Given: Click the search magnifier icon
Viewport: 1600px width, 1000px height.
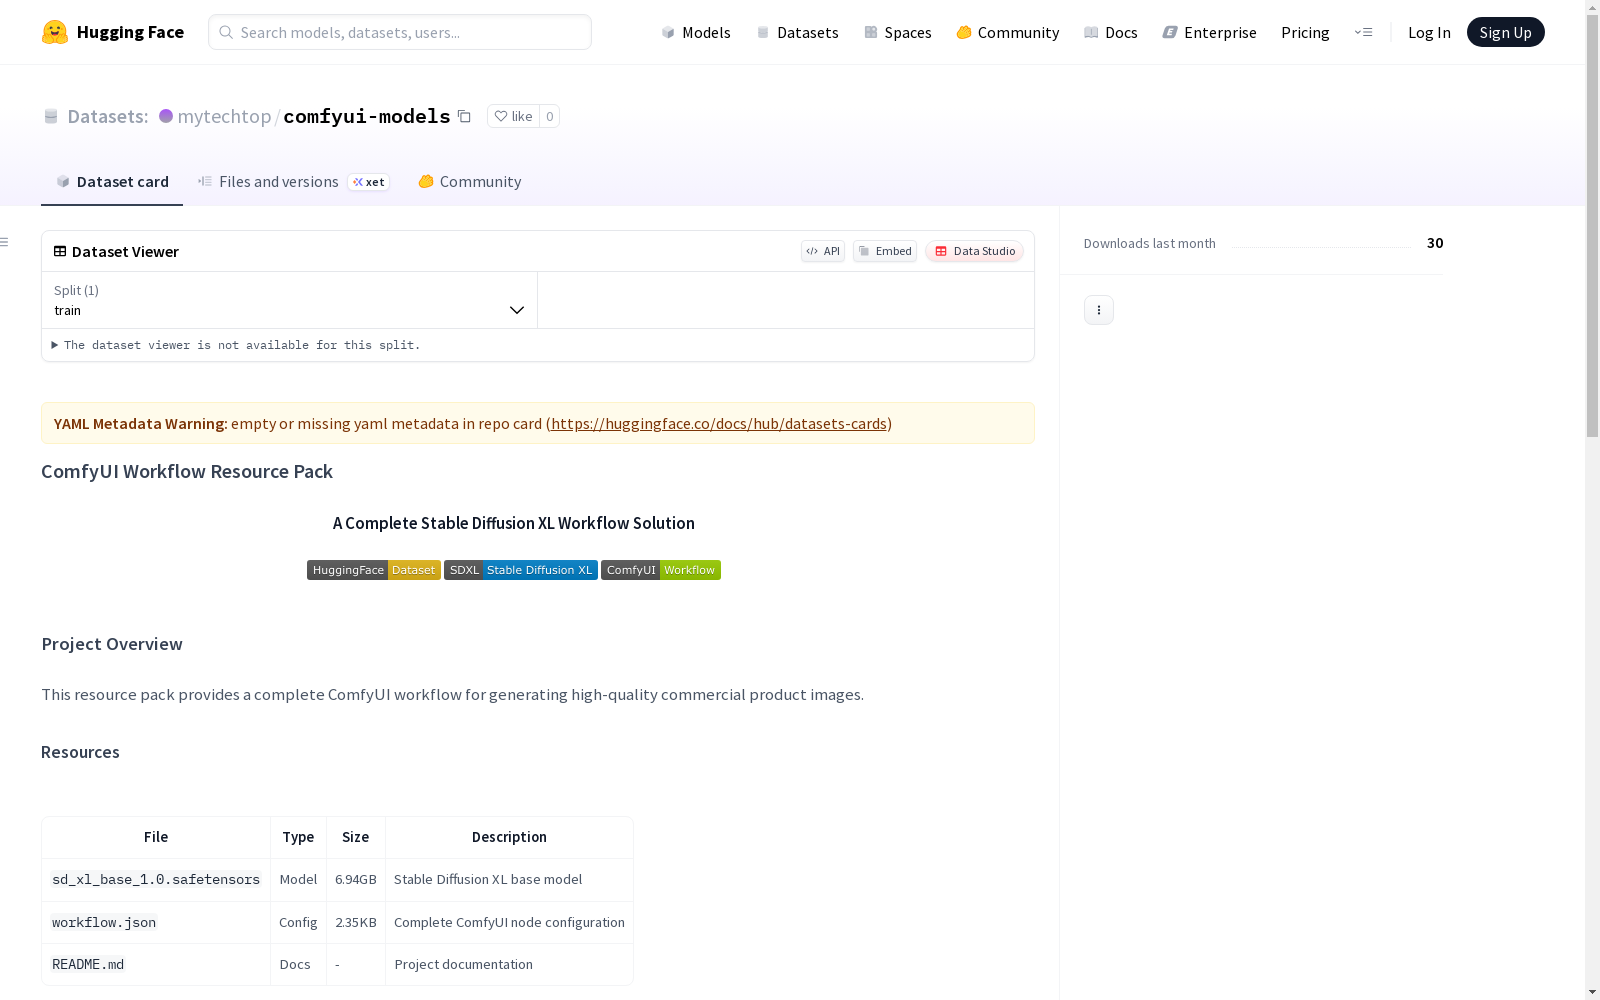Looking at the screenshot, I should pos(226,32).
